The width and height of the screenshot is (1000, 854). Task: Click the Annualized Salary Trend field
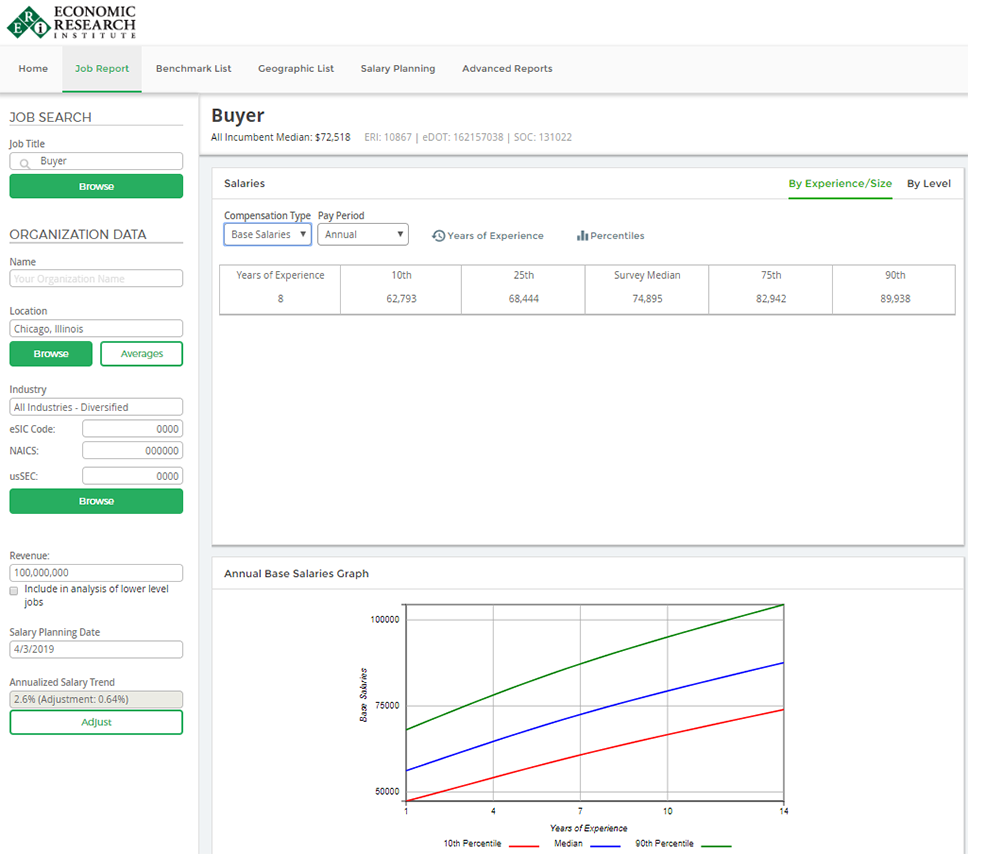click(96, 699)
